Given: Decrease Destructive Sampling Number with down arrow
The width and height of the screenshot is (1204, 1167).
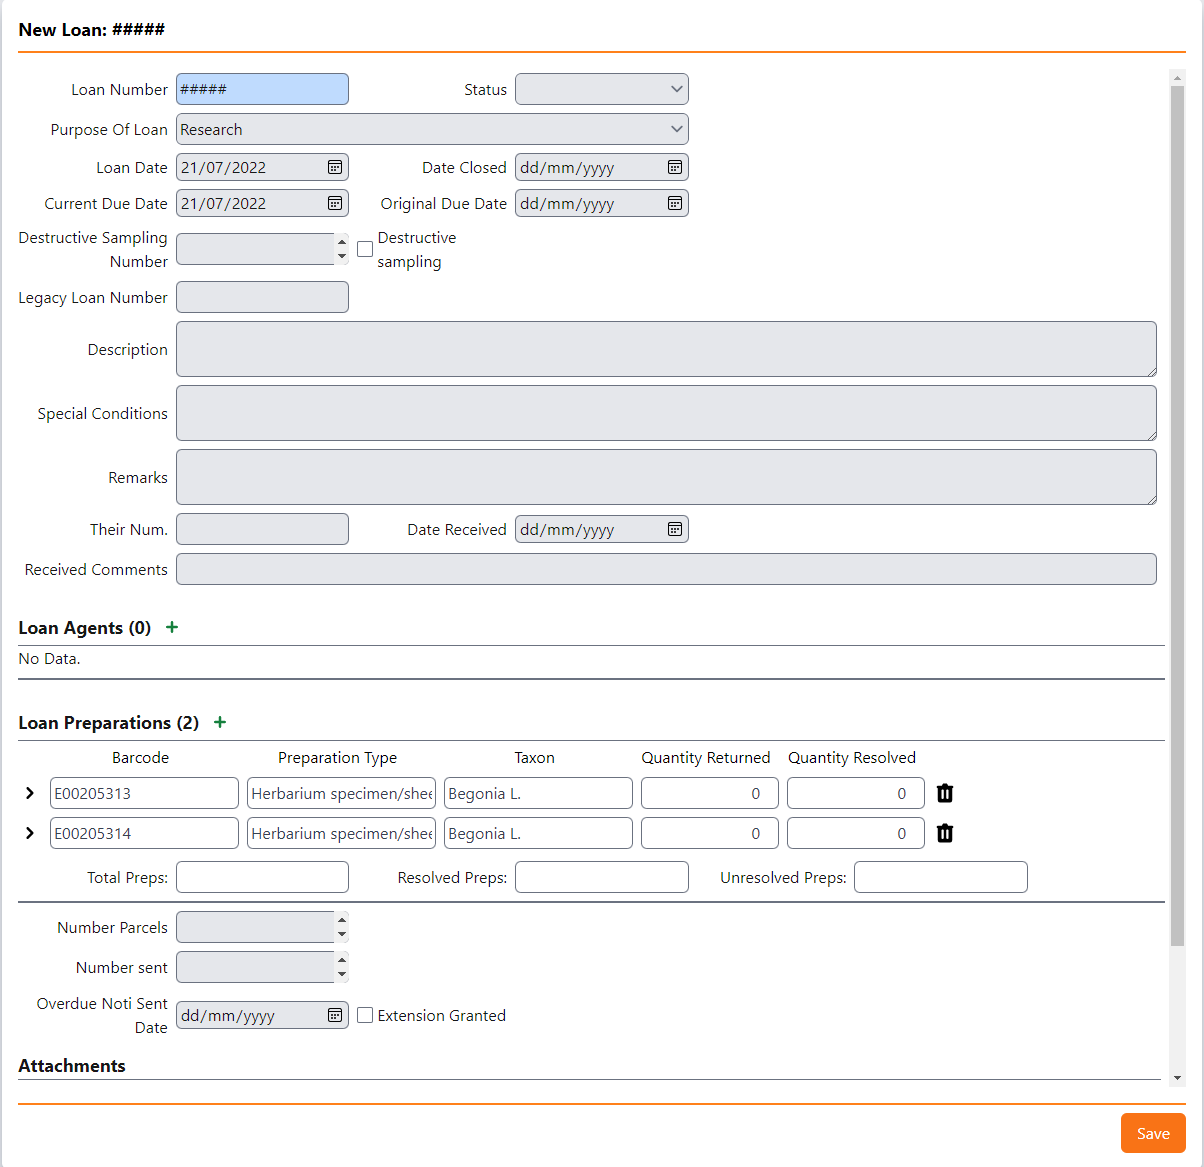Looking at the screenshot, I should pyautogui.click(x=342, y=256).
